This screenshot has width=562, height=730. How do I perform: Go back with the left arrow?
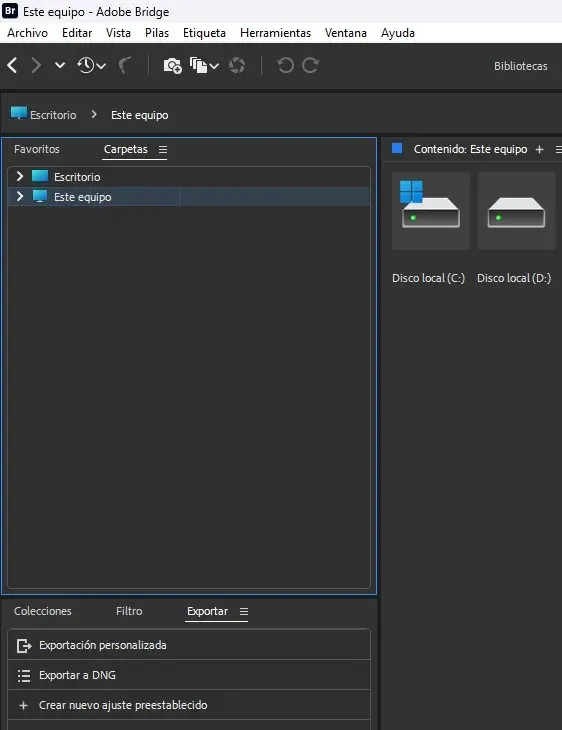(x=13, y=66)
